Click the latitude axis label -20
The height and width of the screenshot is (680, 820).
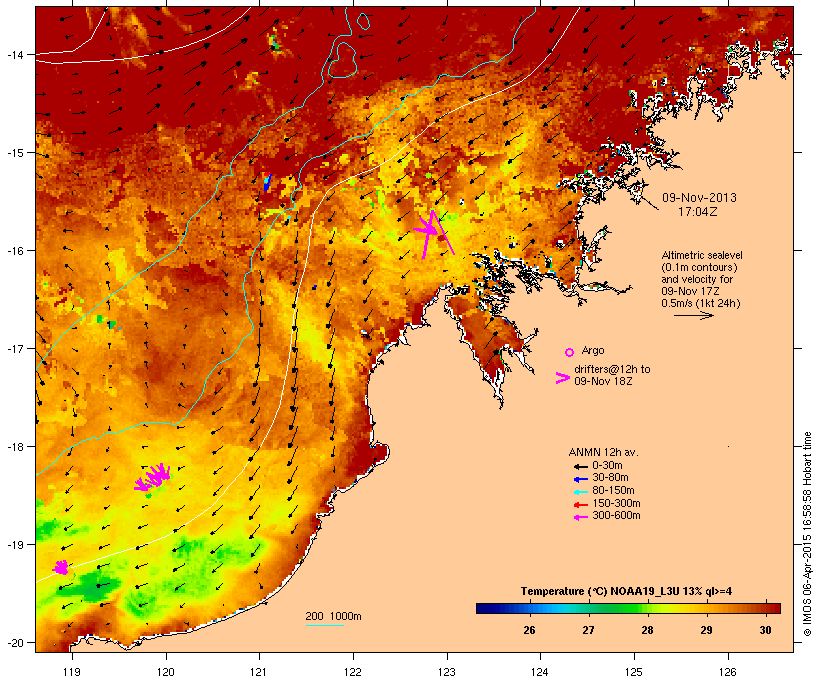point(14,643)
